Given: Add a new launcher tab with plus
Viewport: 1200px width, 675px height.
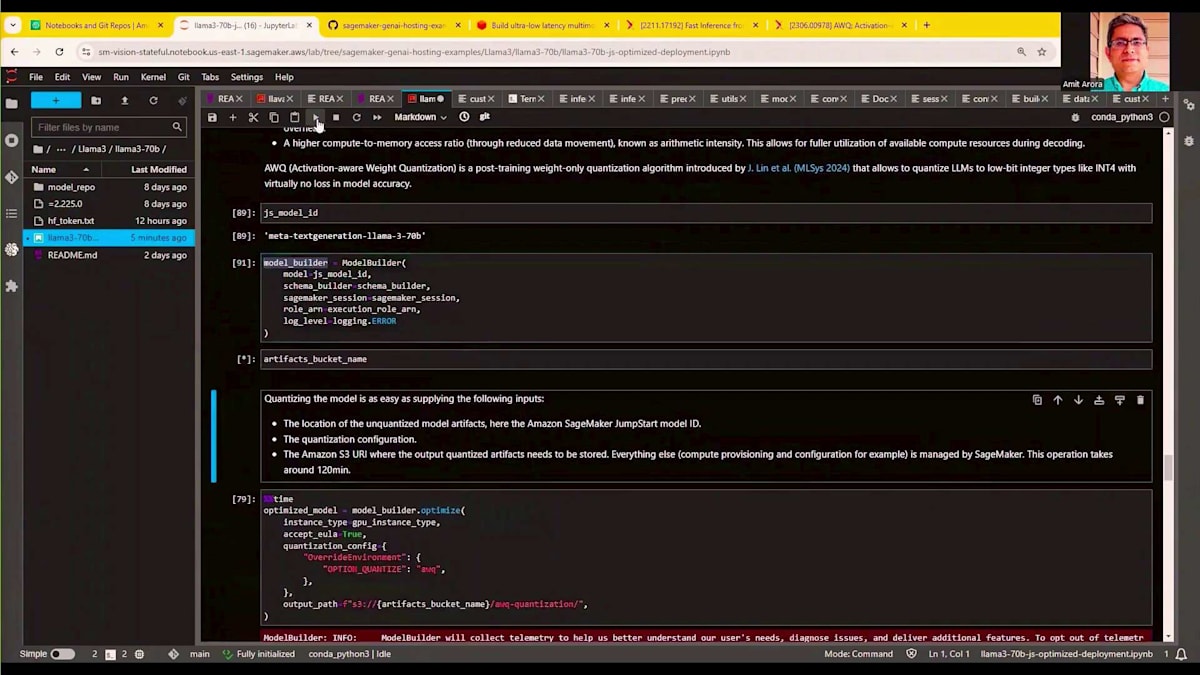Looking at the screenshot, I should pyautogui.click(x=1165, y=99).
